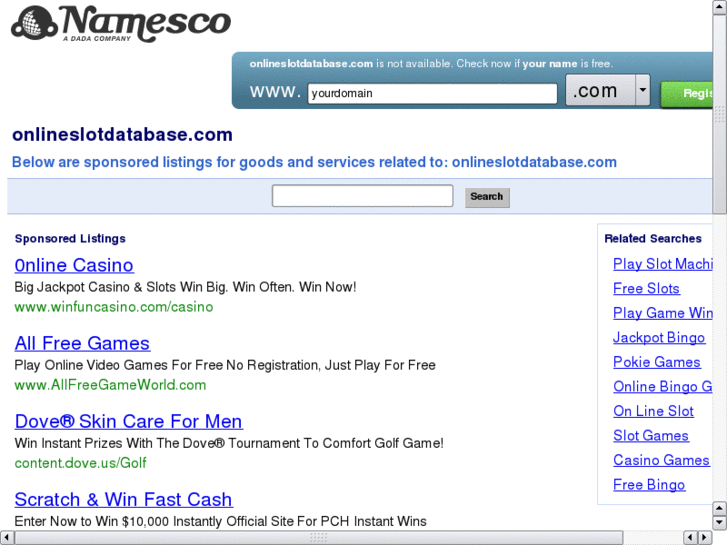Open Dove Skin Care For Men link
The height and width of the screenshot is (545, 727).
[x=128, y=421]
